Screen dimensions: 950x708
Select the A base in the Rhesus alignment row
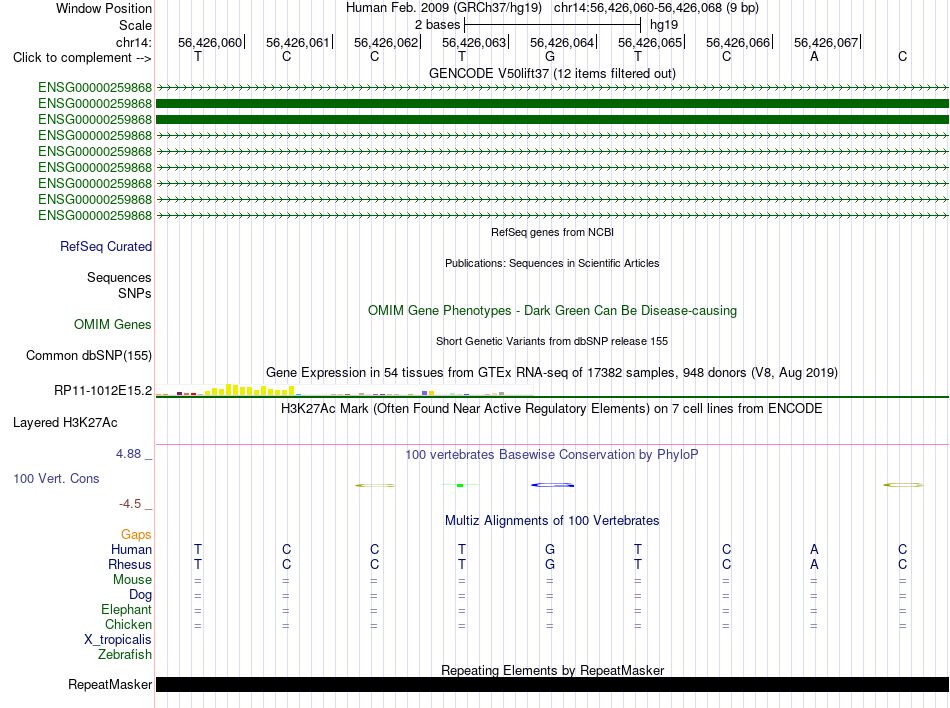[814, 564]
